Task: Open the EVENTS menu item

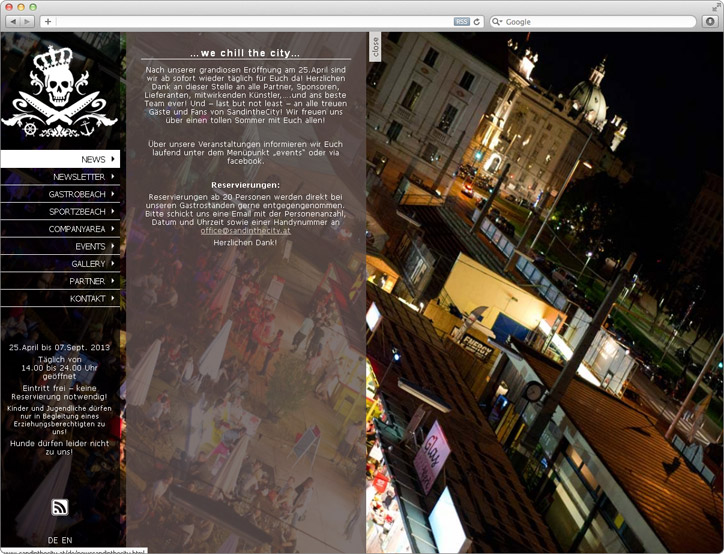Action: (60, 246)
